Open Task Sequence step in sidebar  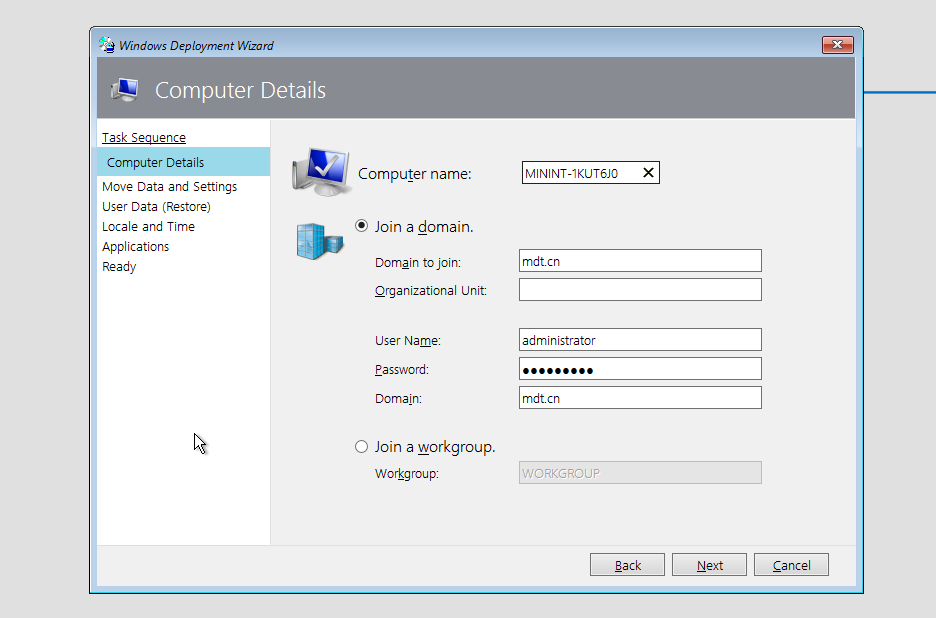click(144, 138)
